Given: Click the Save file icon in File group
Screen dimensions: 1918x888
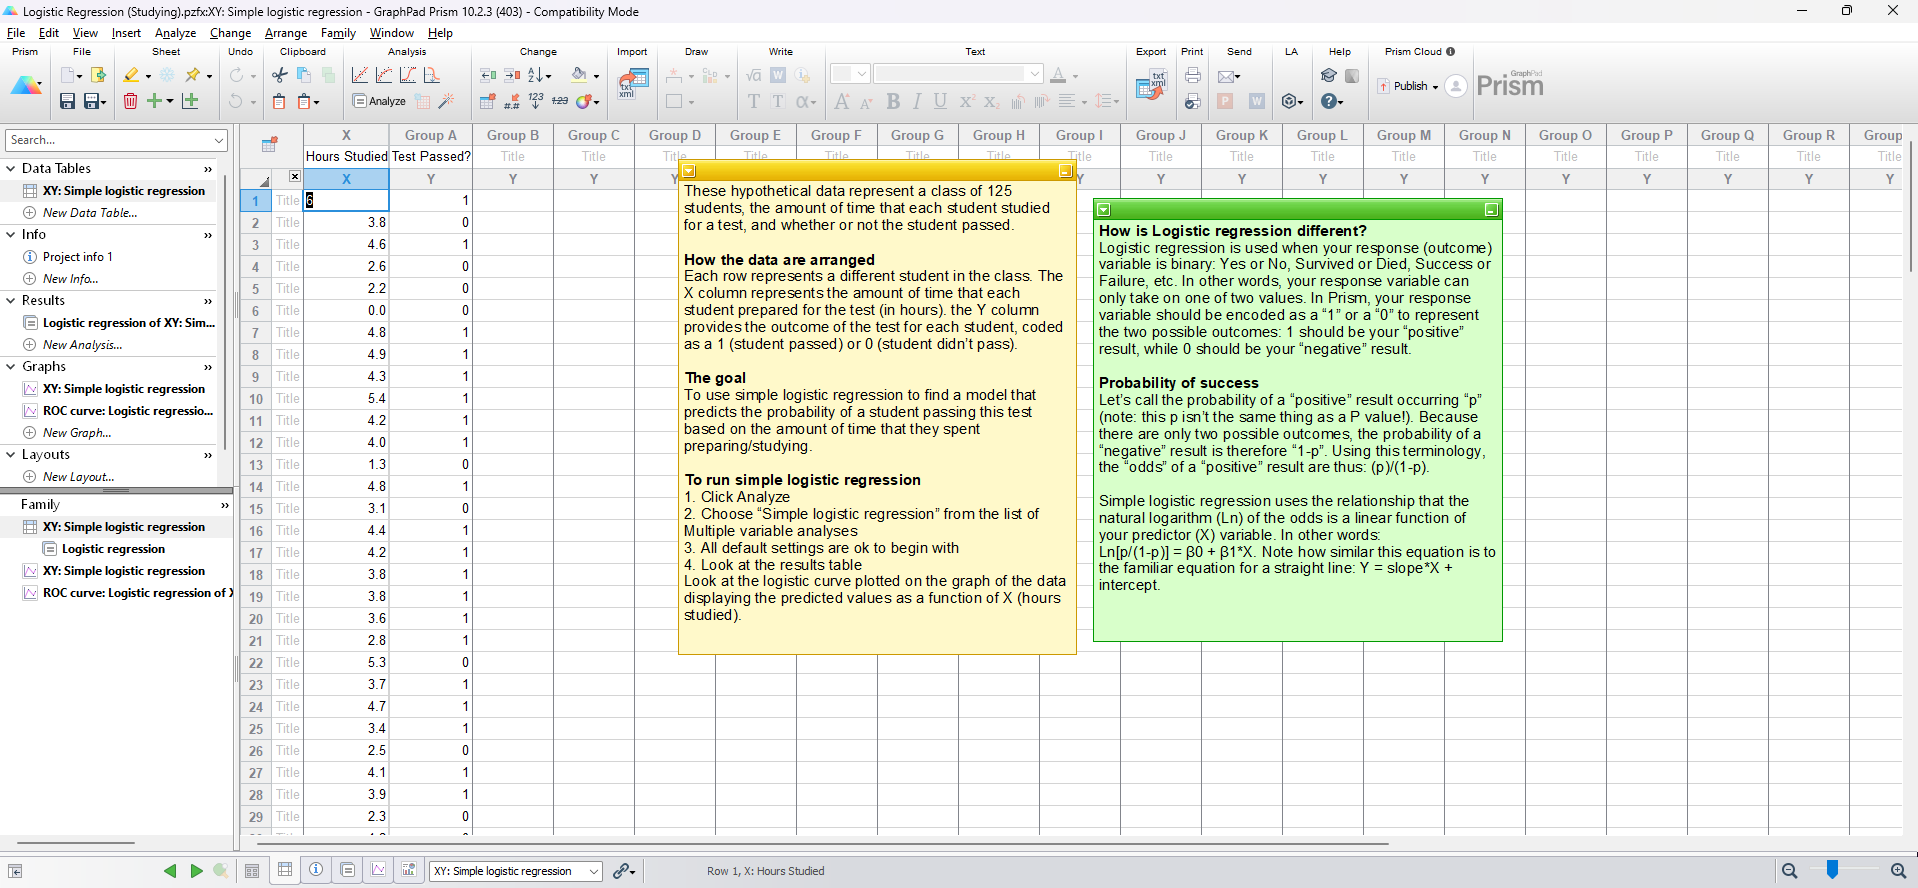Looking at the screenshot, I should coord(67,101).
